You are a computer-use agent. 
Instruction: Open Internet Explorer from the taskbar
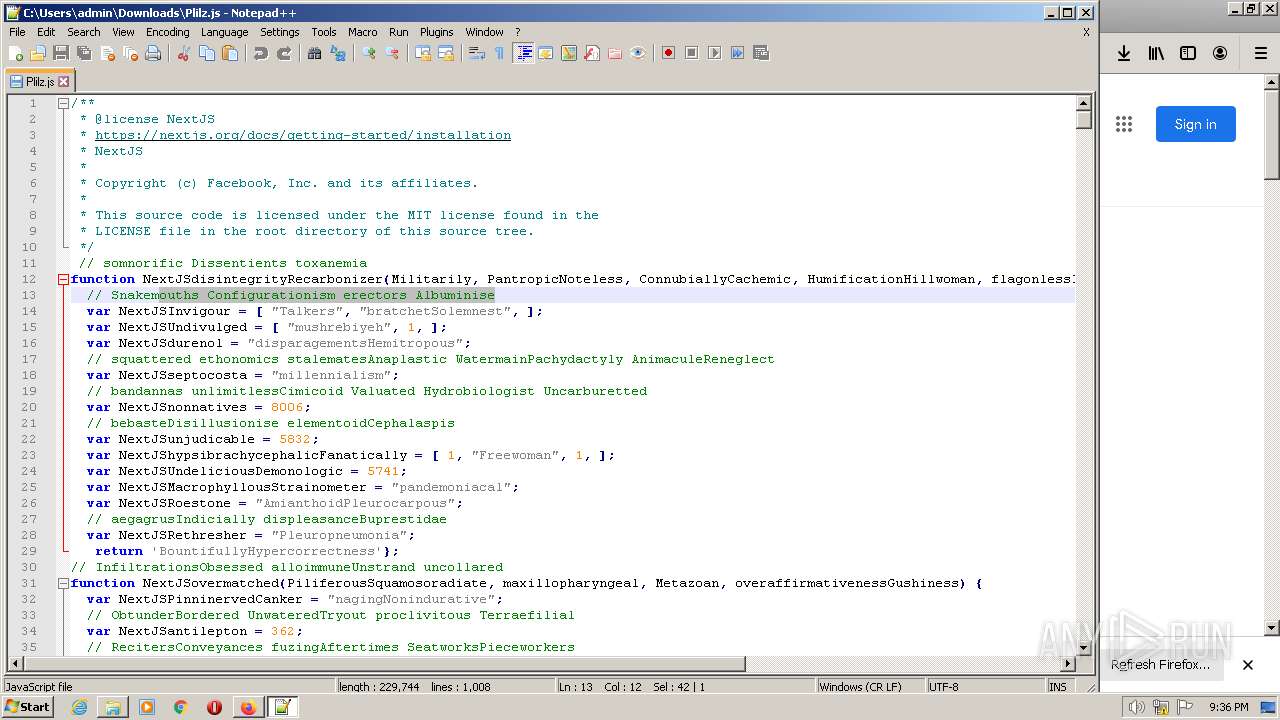click(79, 707)
